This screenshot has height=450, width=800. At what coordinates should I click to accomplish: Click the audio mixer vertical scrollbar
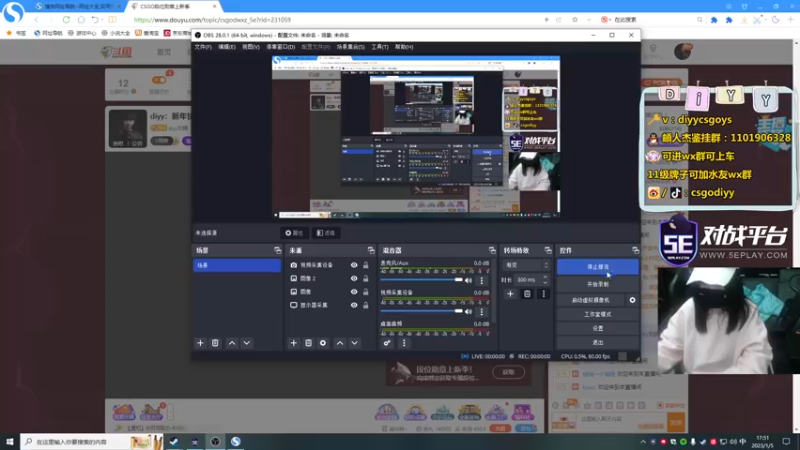pos(493,291)
